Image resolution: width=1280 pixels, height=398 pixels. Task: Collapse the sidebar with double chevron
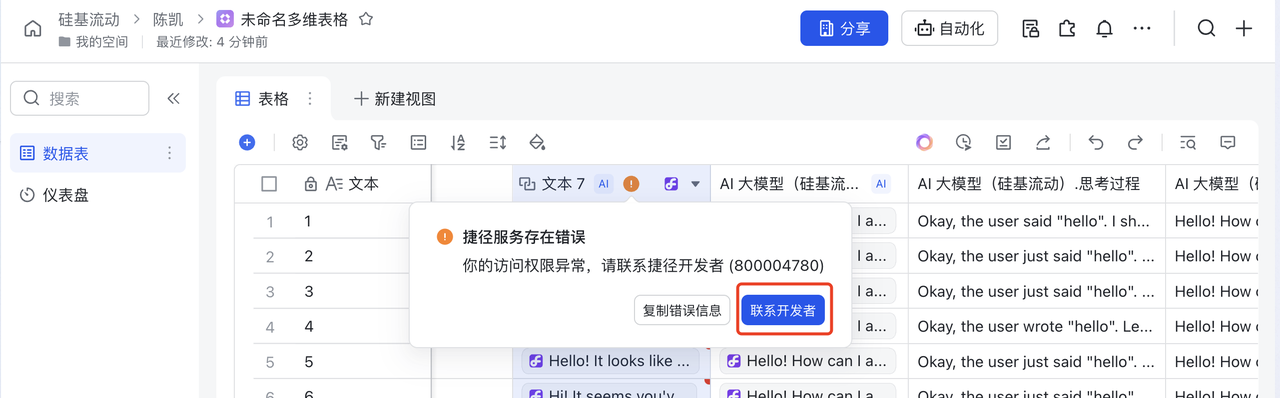pos(173,98)
